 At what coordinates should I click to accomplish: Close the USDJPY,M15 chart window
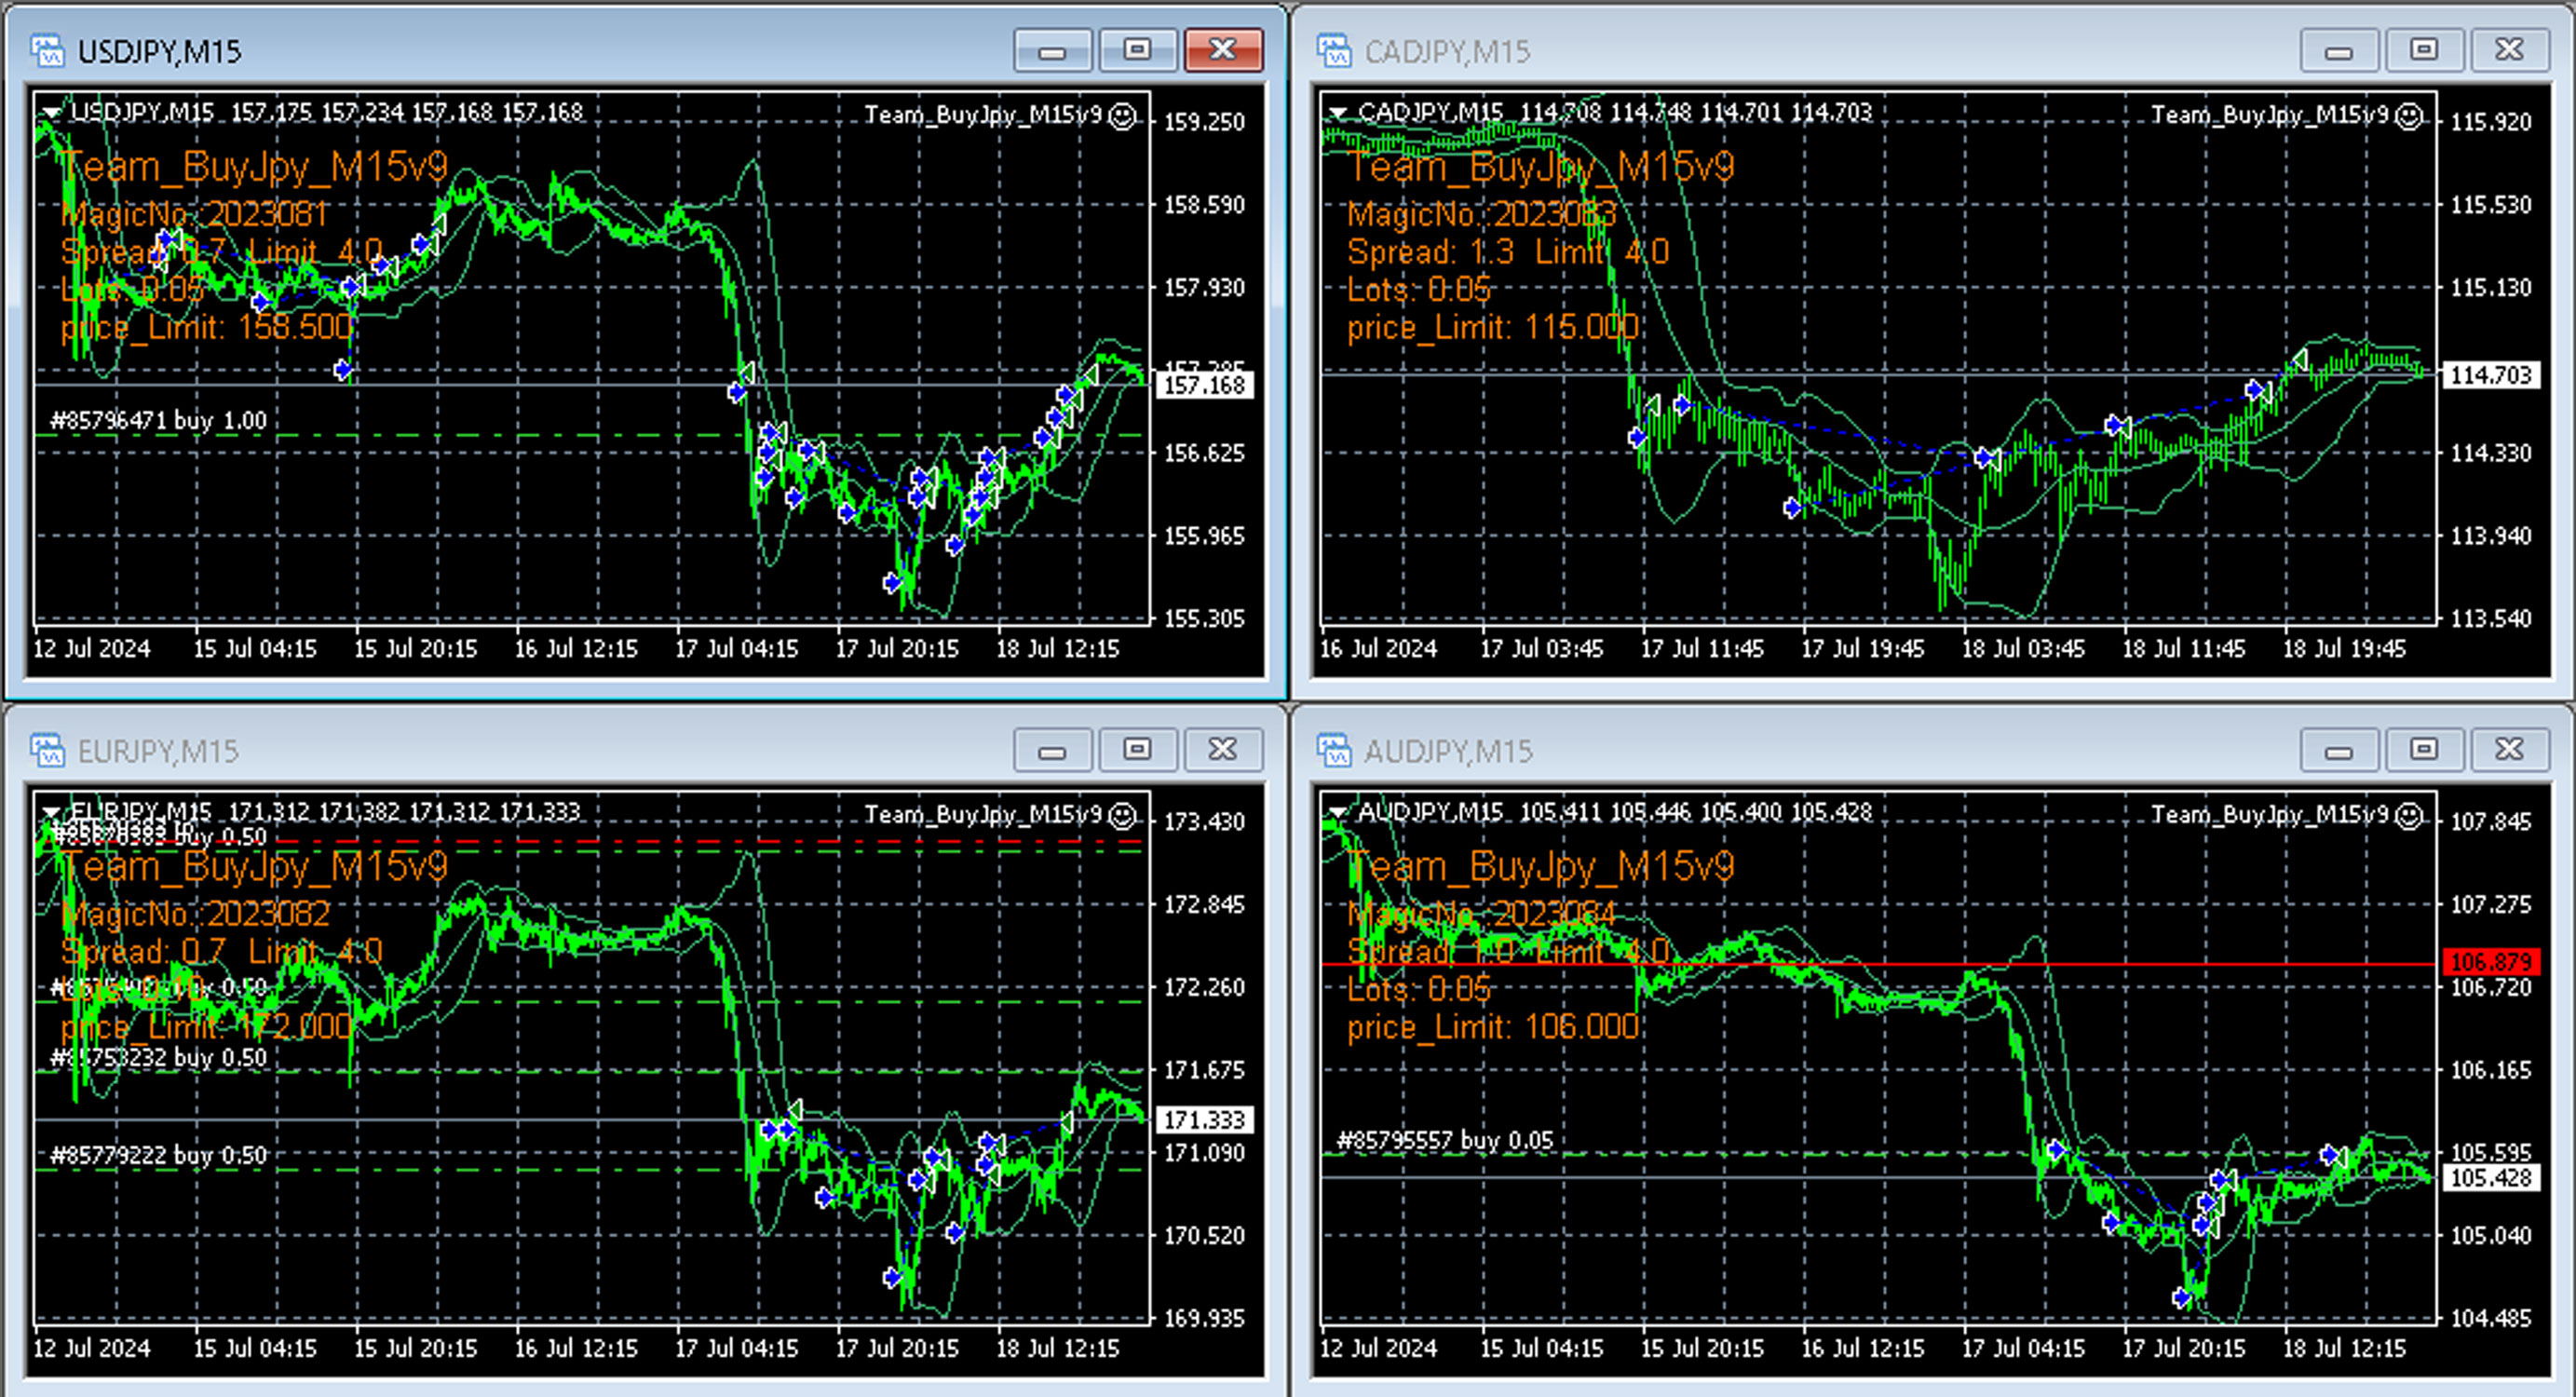pyautogui.click(x=1223, y=50)
